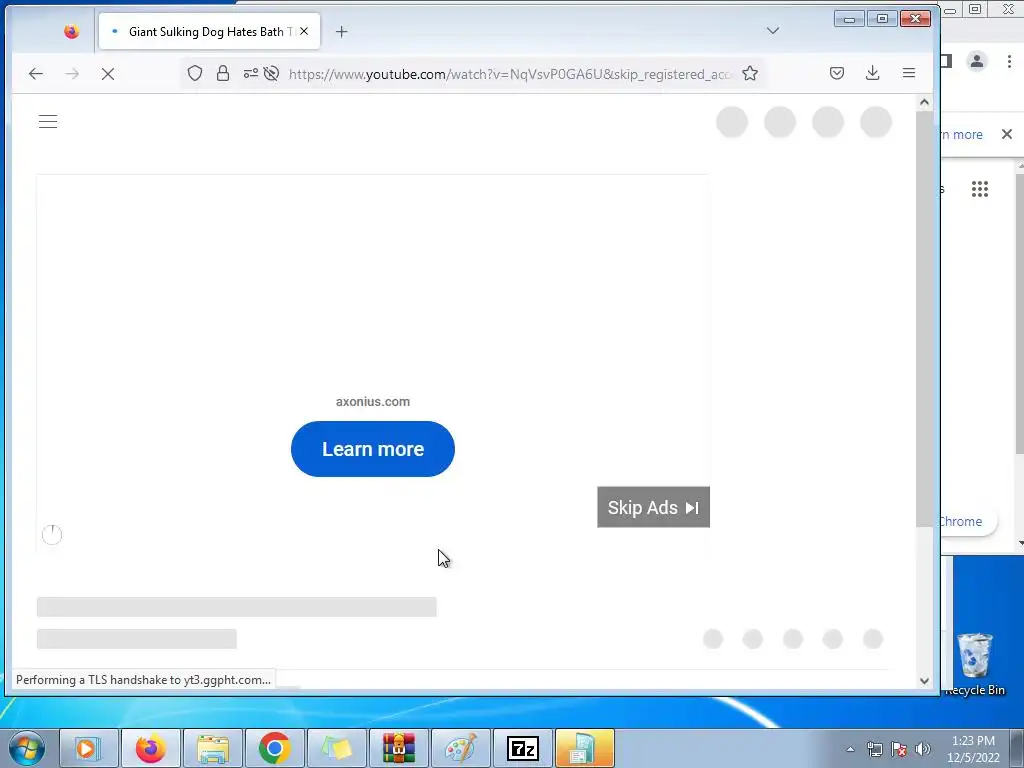Open the site permissions icon in address bar
Image resolution: width=1024 pixels, height=768 pixels.
coord(251,73)
